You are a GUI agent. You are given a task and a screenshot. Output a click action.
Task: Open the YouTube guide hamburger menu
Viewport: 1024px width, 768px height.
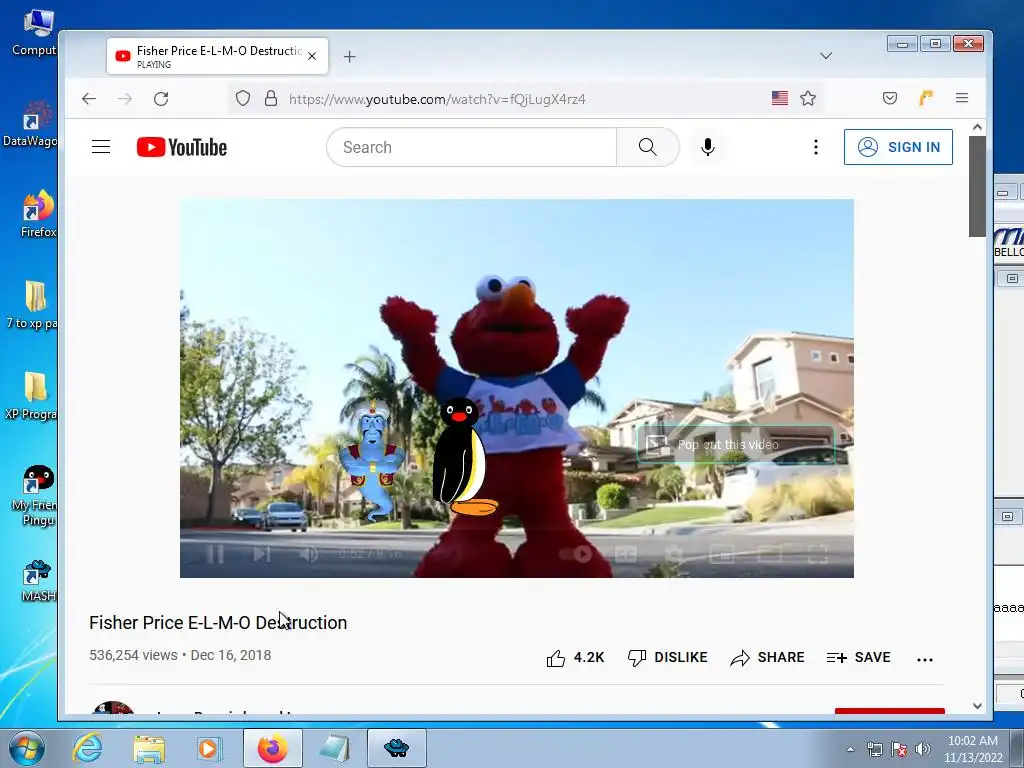(101, 147)
